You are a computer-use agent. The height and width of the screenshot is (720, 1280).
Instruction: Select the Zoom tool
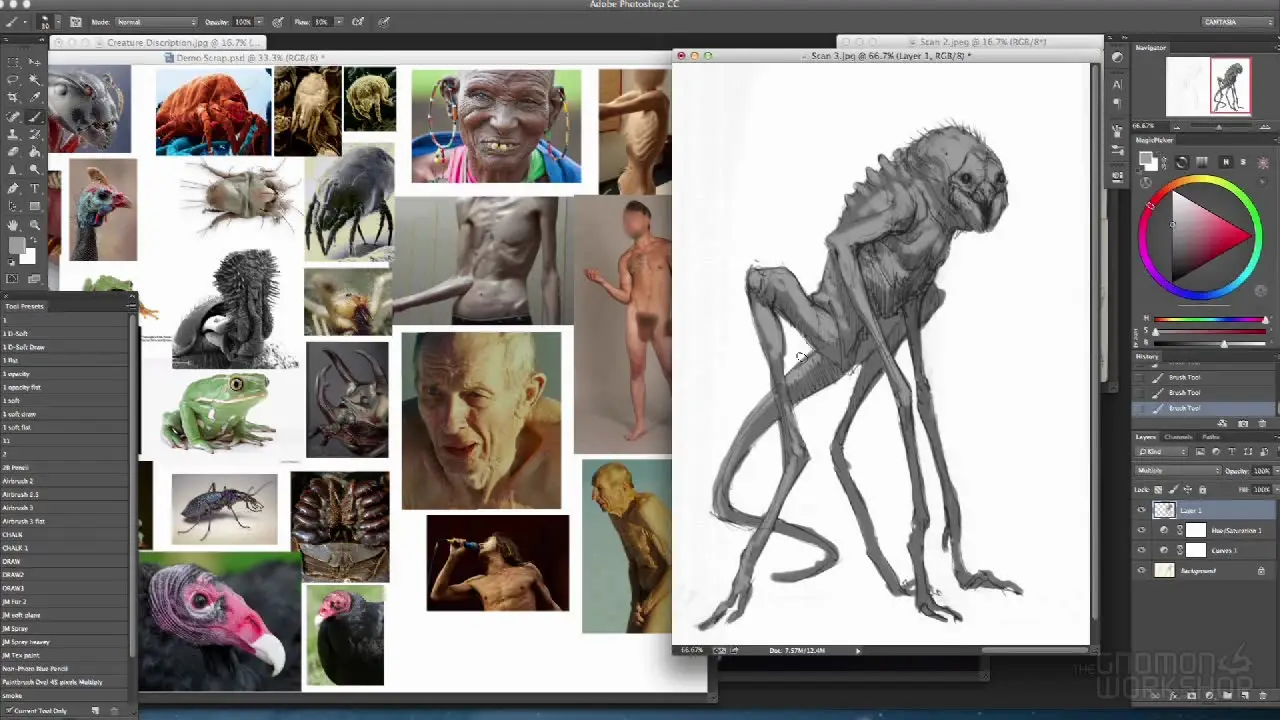coord(34,224)
